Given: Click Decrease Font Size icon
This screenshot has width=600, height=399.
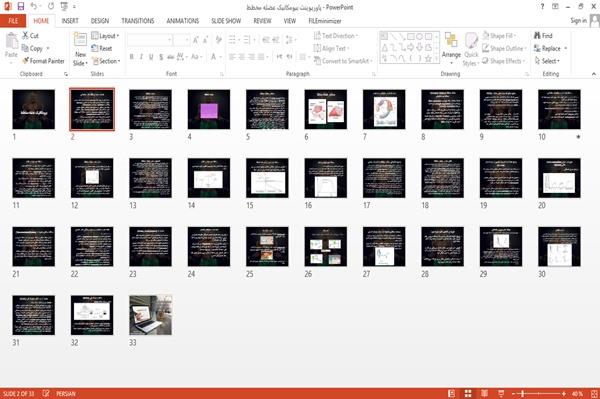Looking at the screenshot, I should pyautogui.click(x=206, y=40).
